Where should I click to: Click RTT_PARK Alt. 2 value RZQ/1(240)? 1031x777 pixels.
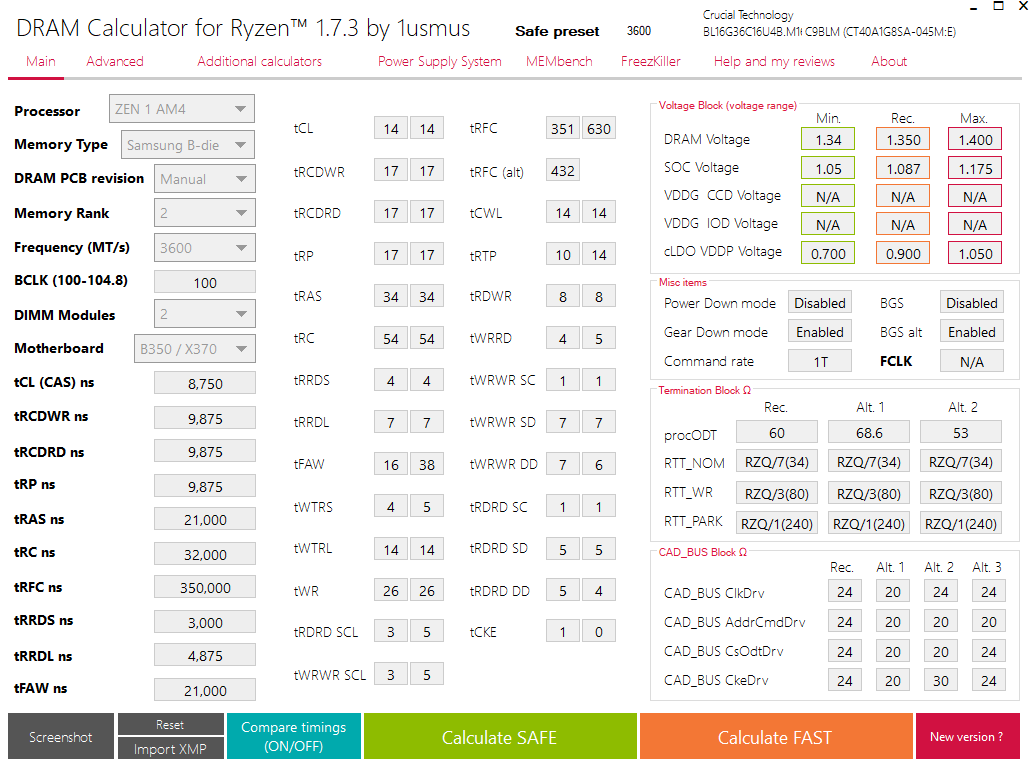[x=961, y=523]
